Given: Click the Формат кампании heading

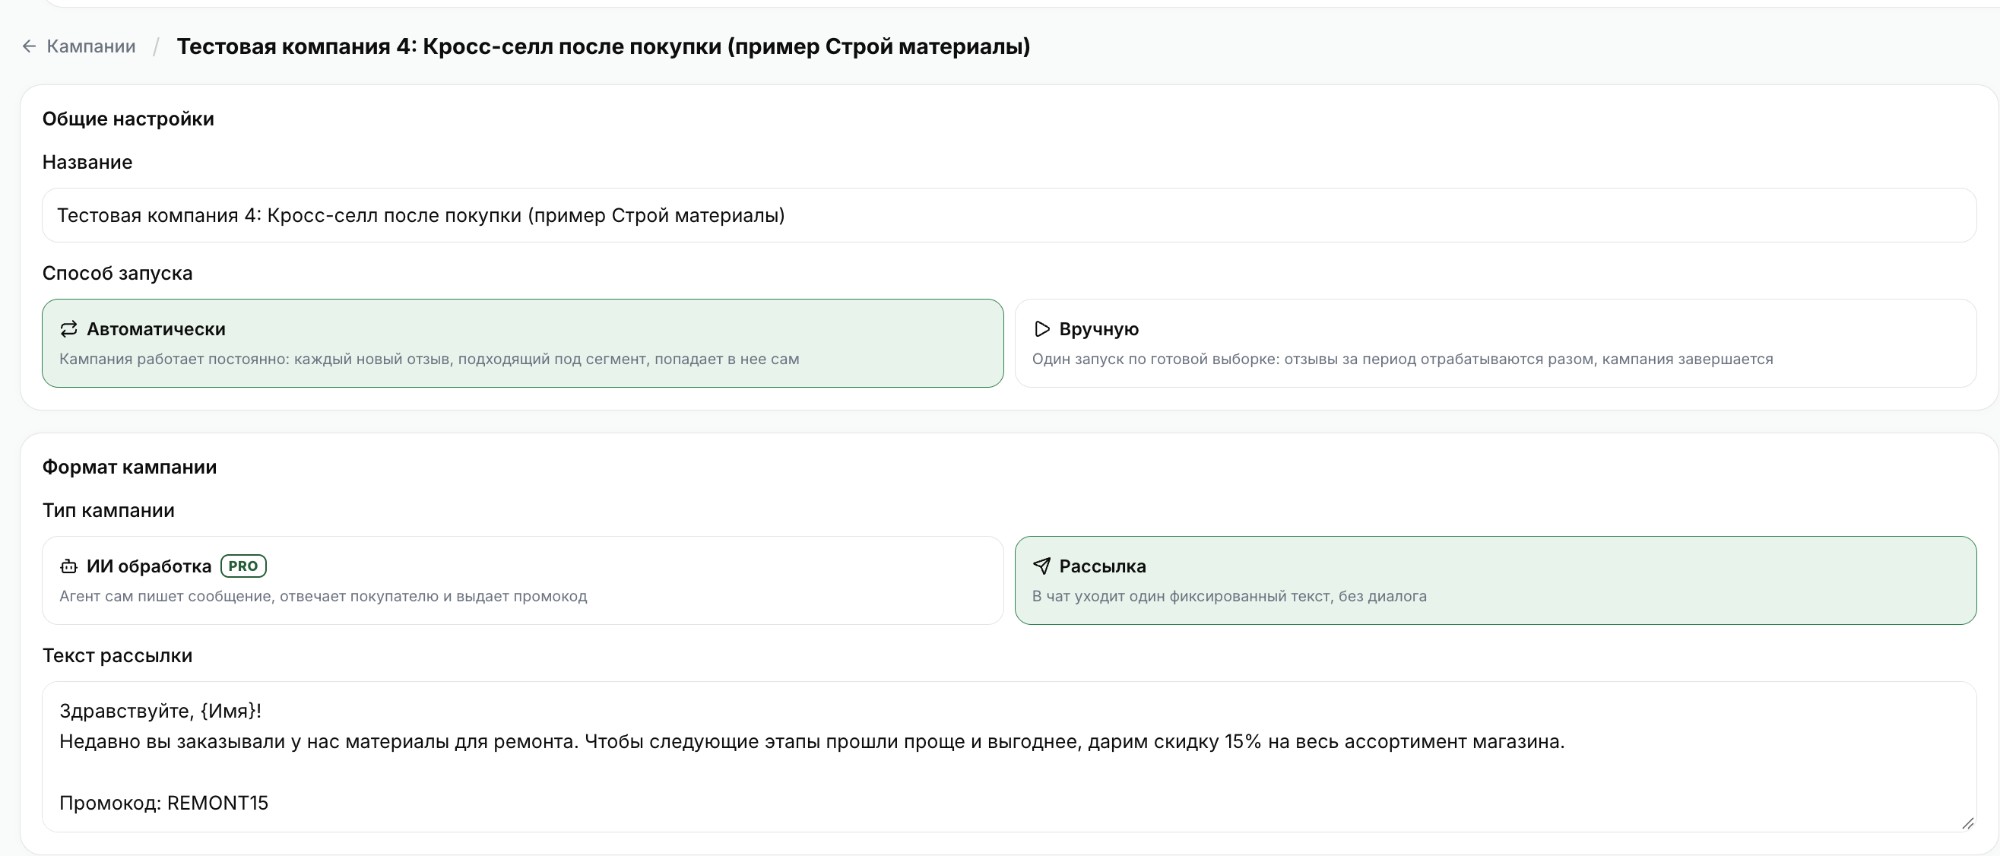Looking at the screenshot, I should coord(129,467).
